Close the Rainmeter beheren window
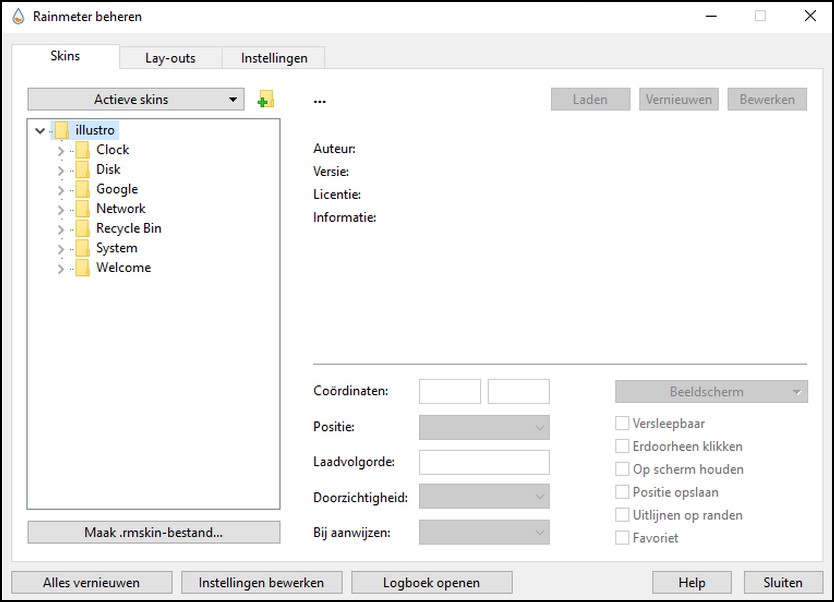834x602 pixels. click(x=810, y=16)
